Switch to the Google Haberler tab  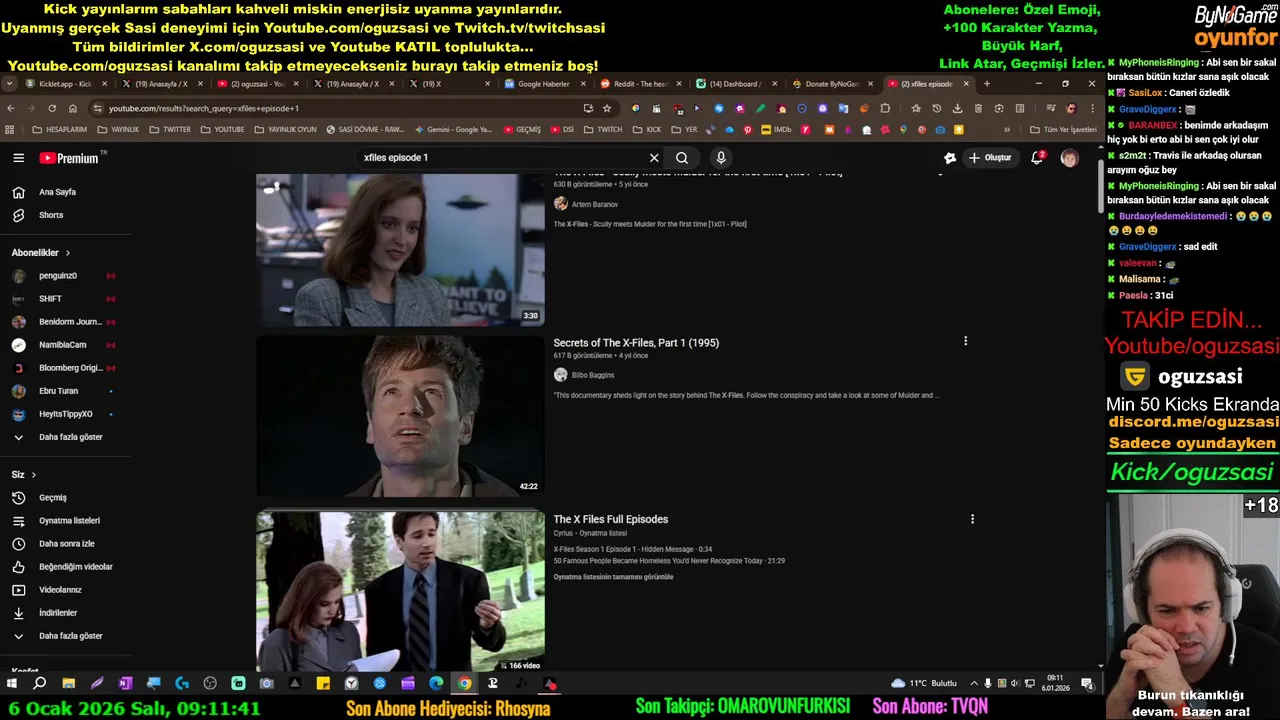click(543, 84)
